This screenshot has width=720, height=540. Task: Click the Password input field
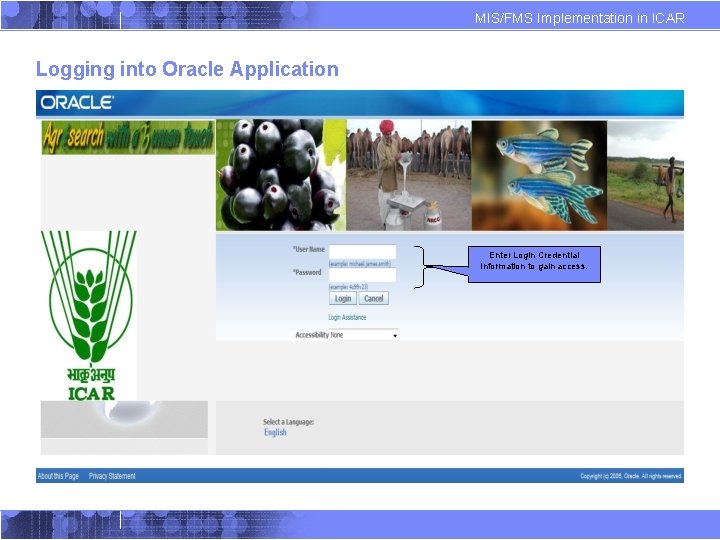pos(362,275)
